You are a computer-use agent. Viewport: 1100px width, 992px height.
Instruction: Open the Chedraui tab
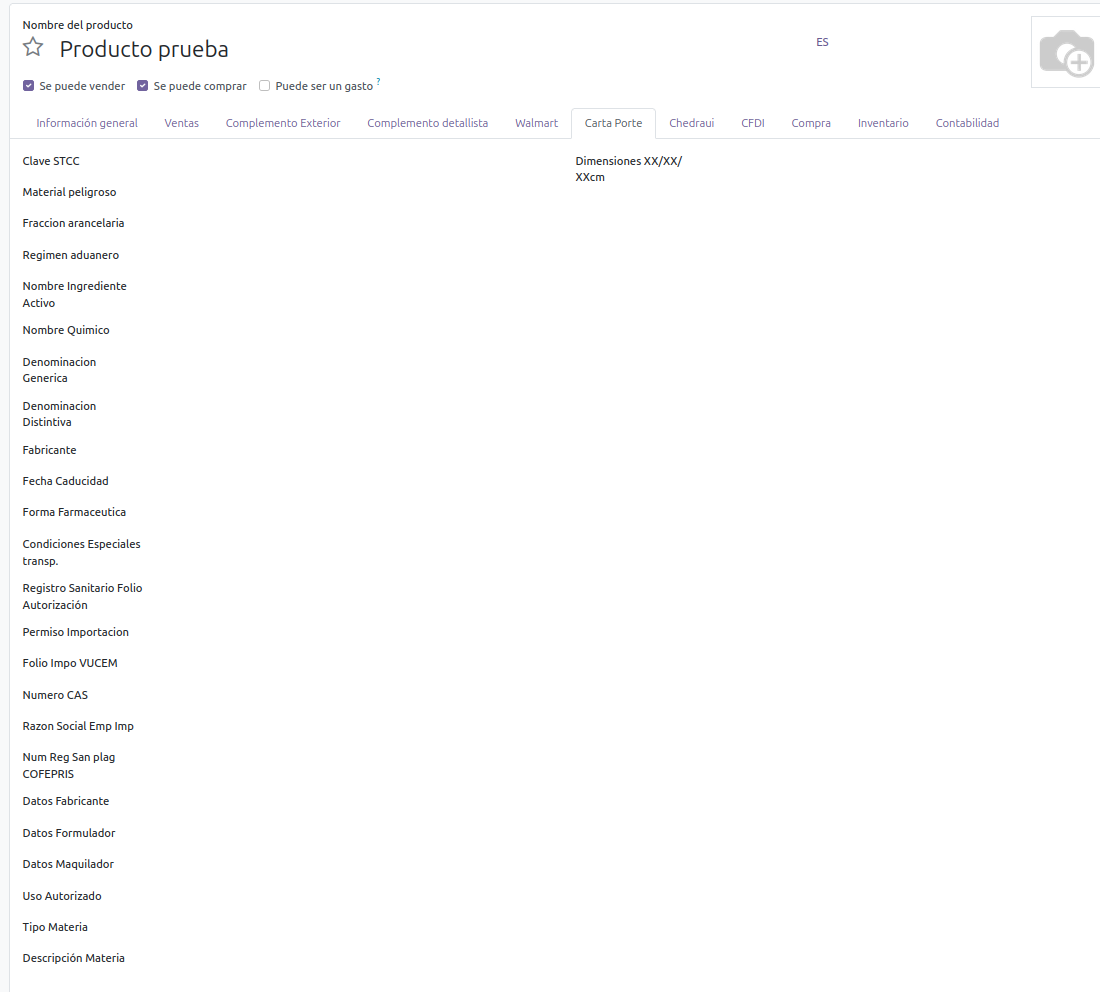point(691,123)
